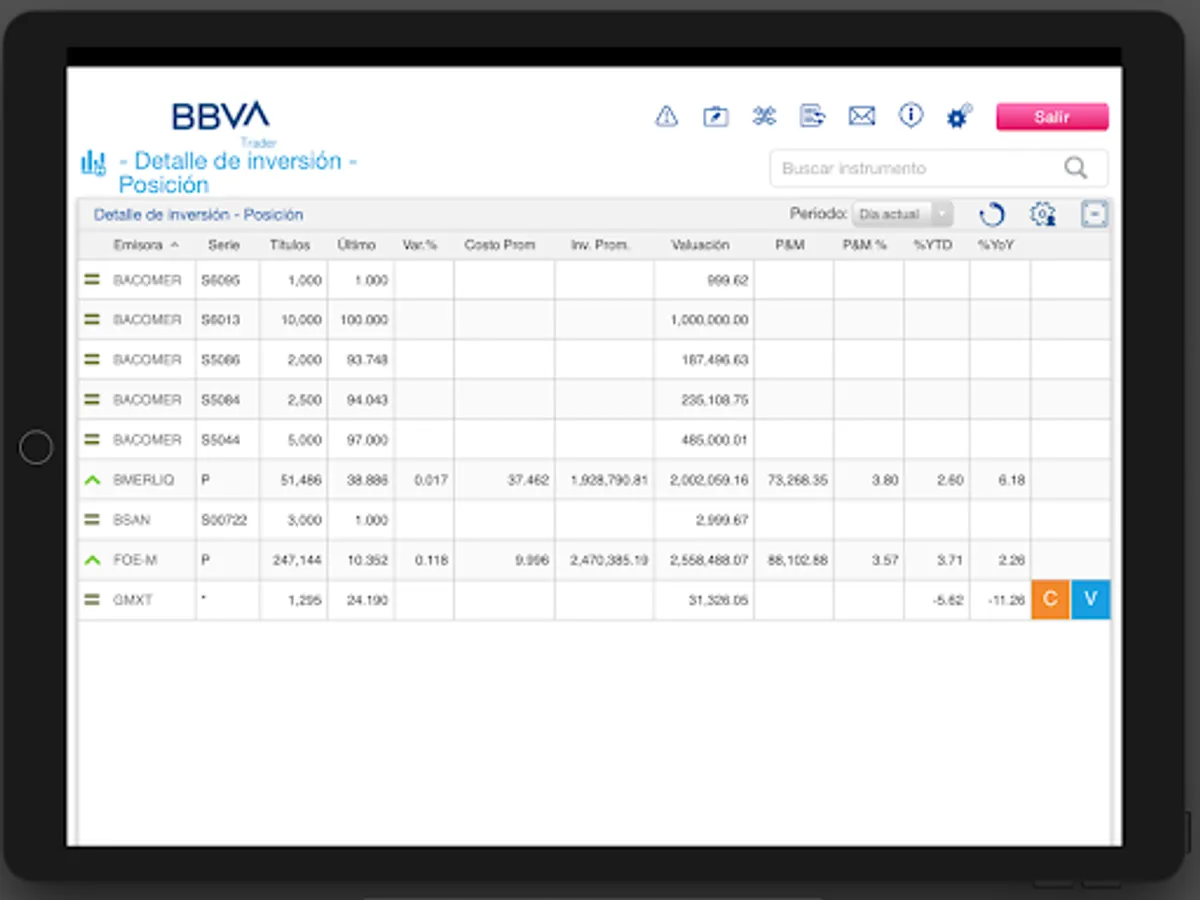Click títulos value 247,144
The image size is (1200, 900).
point(297,560)
